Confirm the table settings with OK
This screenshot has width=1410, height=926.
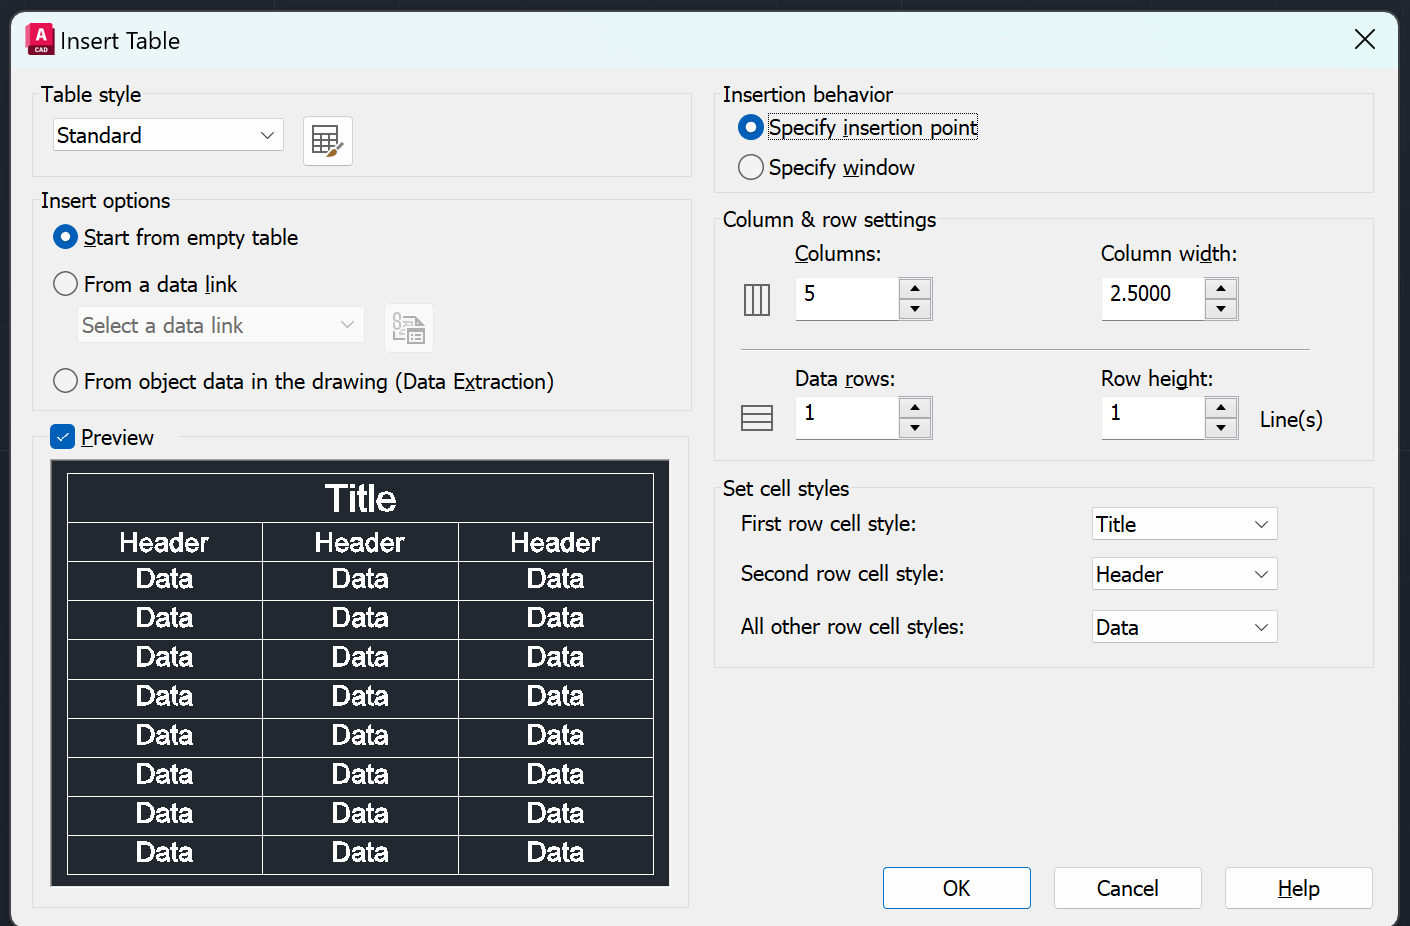click(x=955, y=888)
